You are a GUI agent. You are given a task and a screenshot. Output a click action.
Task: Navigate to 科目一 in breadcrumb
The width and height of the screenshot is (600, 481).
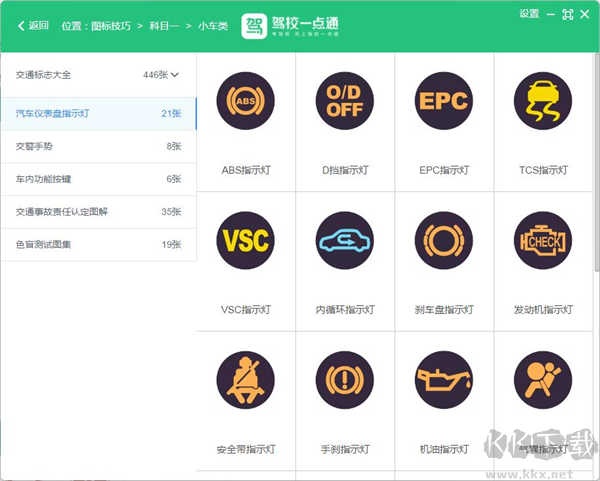click(164, 26)
